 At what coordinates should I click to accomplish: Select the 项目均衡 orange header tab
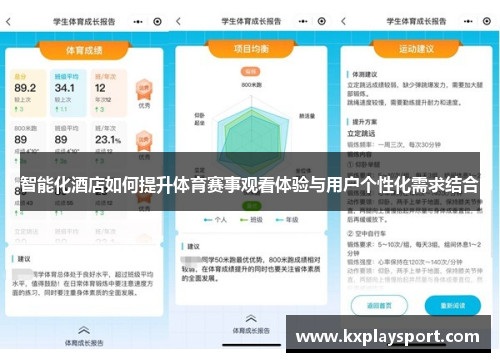point(251,49)
